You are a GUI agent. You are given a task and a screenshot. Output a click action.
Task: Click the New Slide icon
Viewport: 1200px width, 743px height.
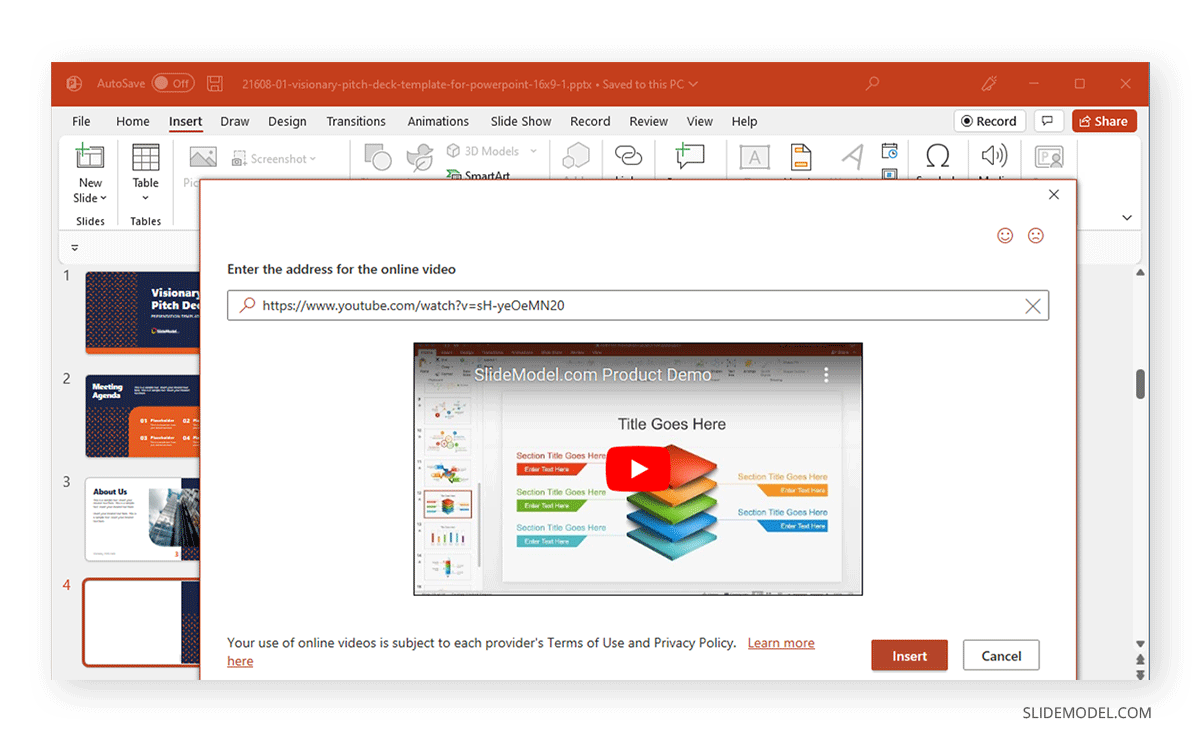(x=90, y=157)
